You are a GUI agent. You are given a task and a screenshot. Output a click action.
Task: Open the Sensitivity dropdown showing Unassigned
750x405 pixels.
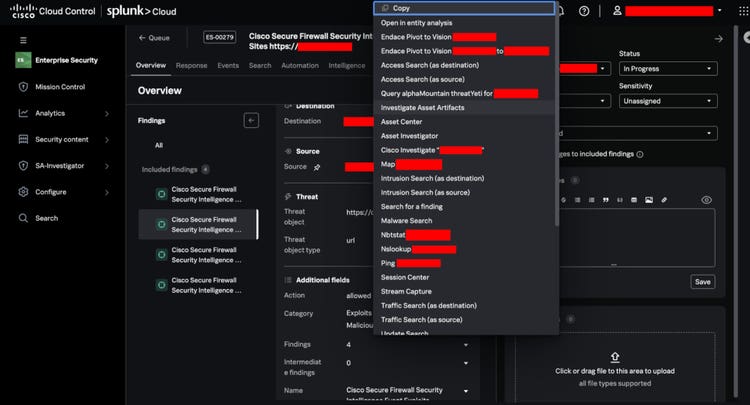click(x=668, y=101)
